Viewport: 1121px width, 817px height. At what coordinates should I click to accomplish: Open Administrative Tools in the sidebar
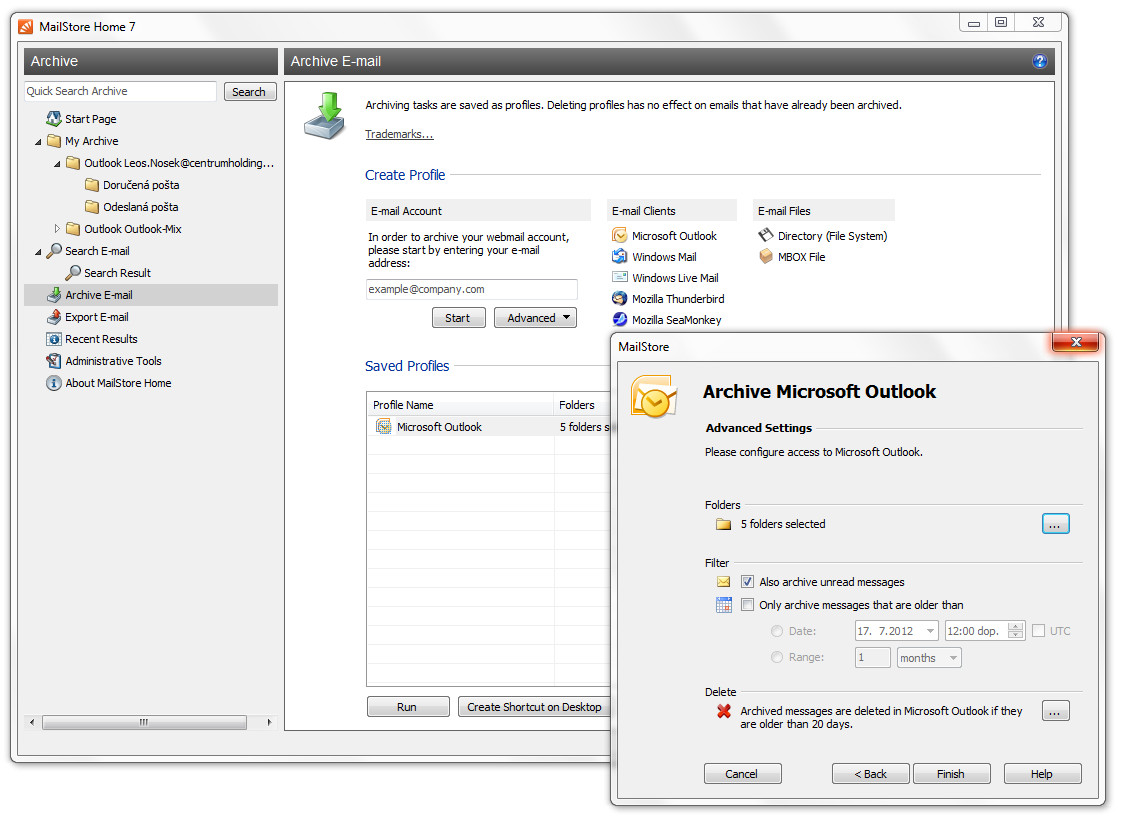[113, 361]
